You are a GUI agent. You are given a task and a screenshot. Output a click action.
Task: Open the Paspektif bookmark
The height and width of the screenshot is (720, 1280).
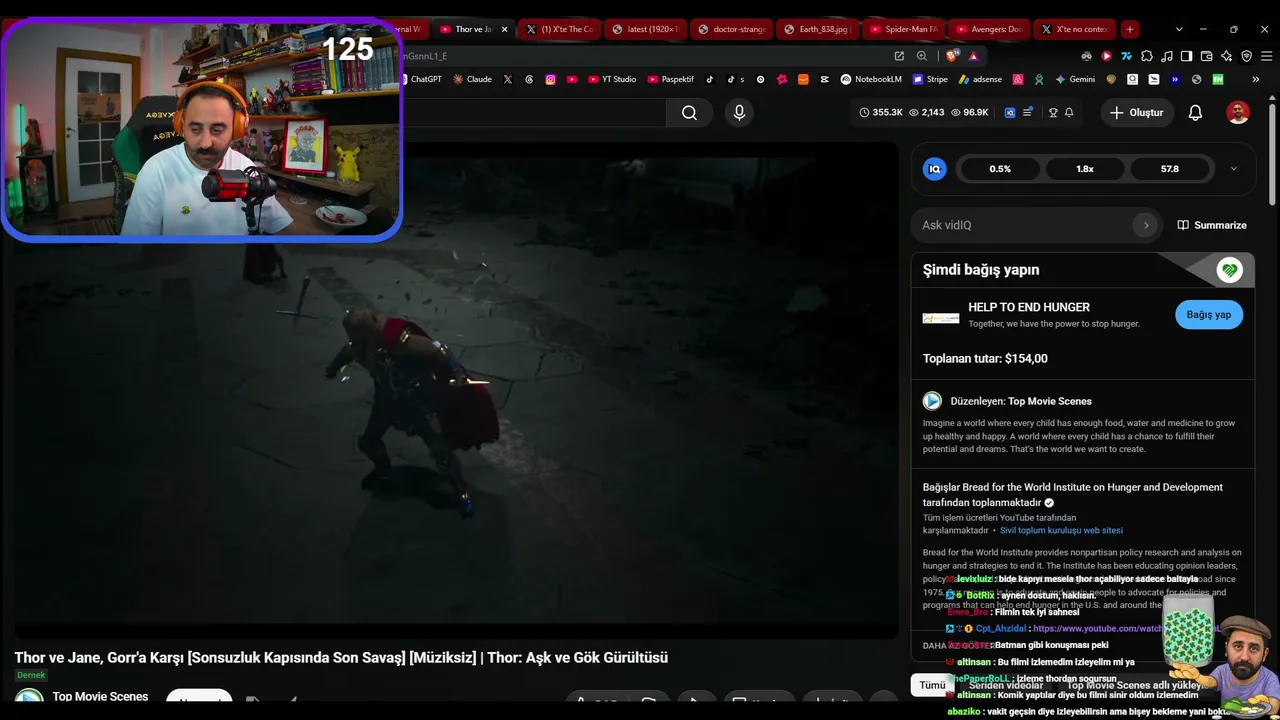point(671,79)
